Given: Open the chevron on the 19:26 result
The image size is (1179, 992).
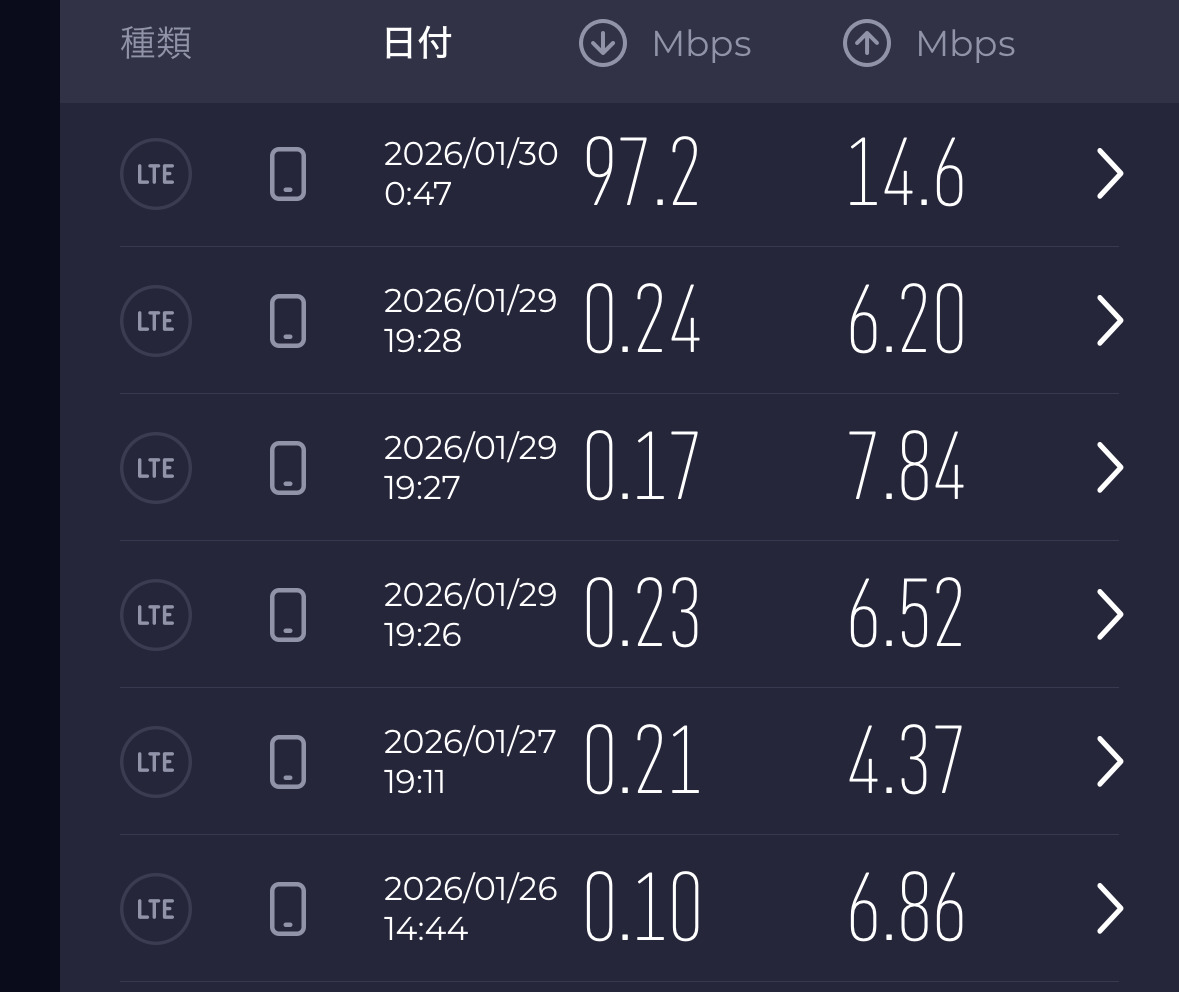Looking at the screenshot, I should [1110, 615].
